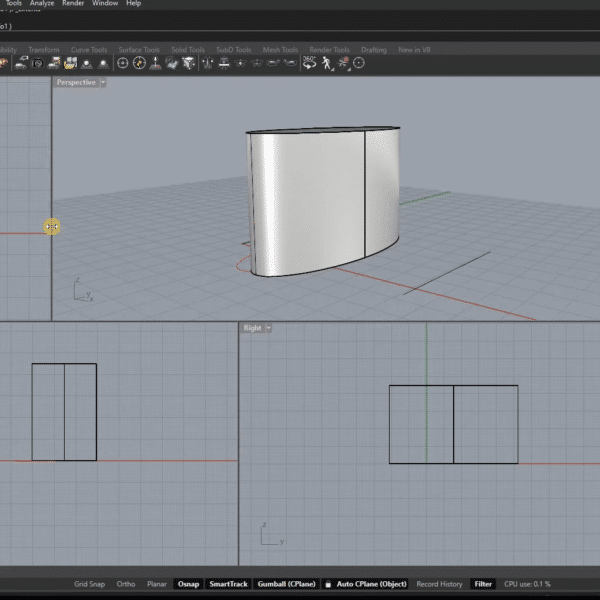The width and height of the screenshot is (600, 600).
Task: Switch to the Surface Tools tab
Action: click(138, 49)
